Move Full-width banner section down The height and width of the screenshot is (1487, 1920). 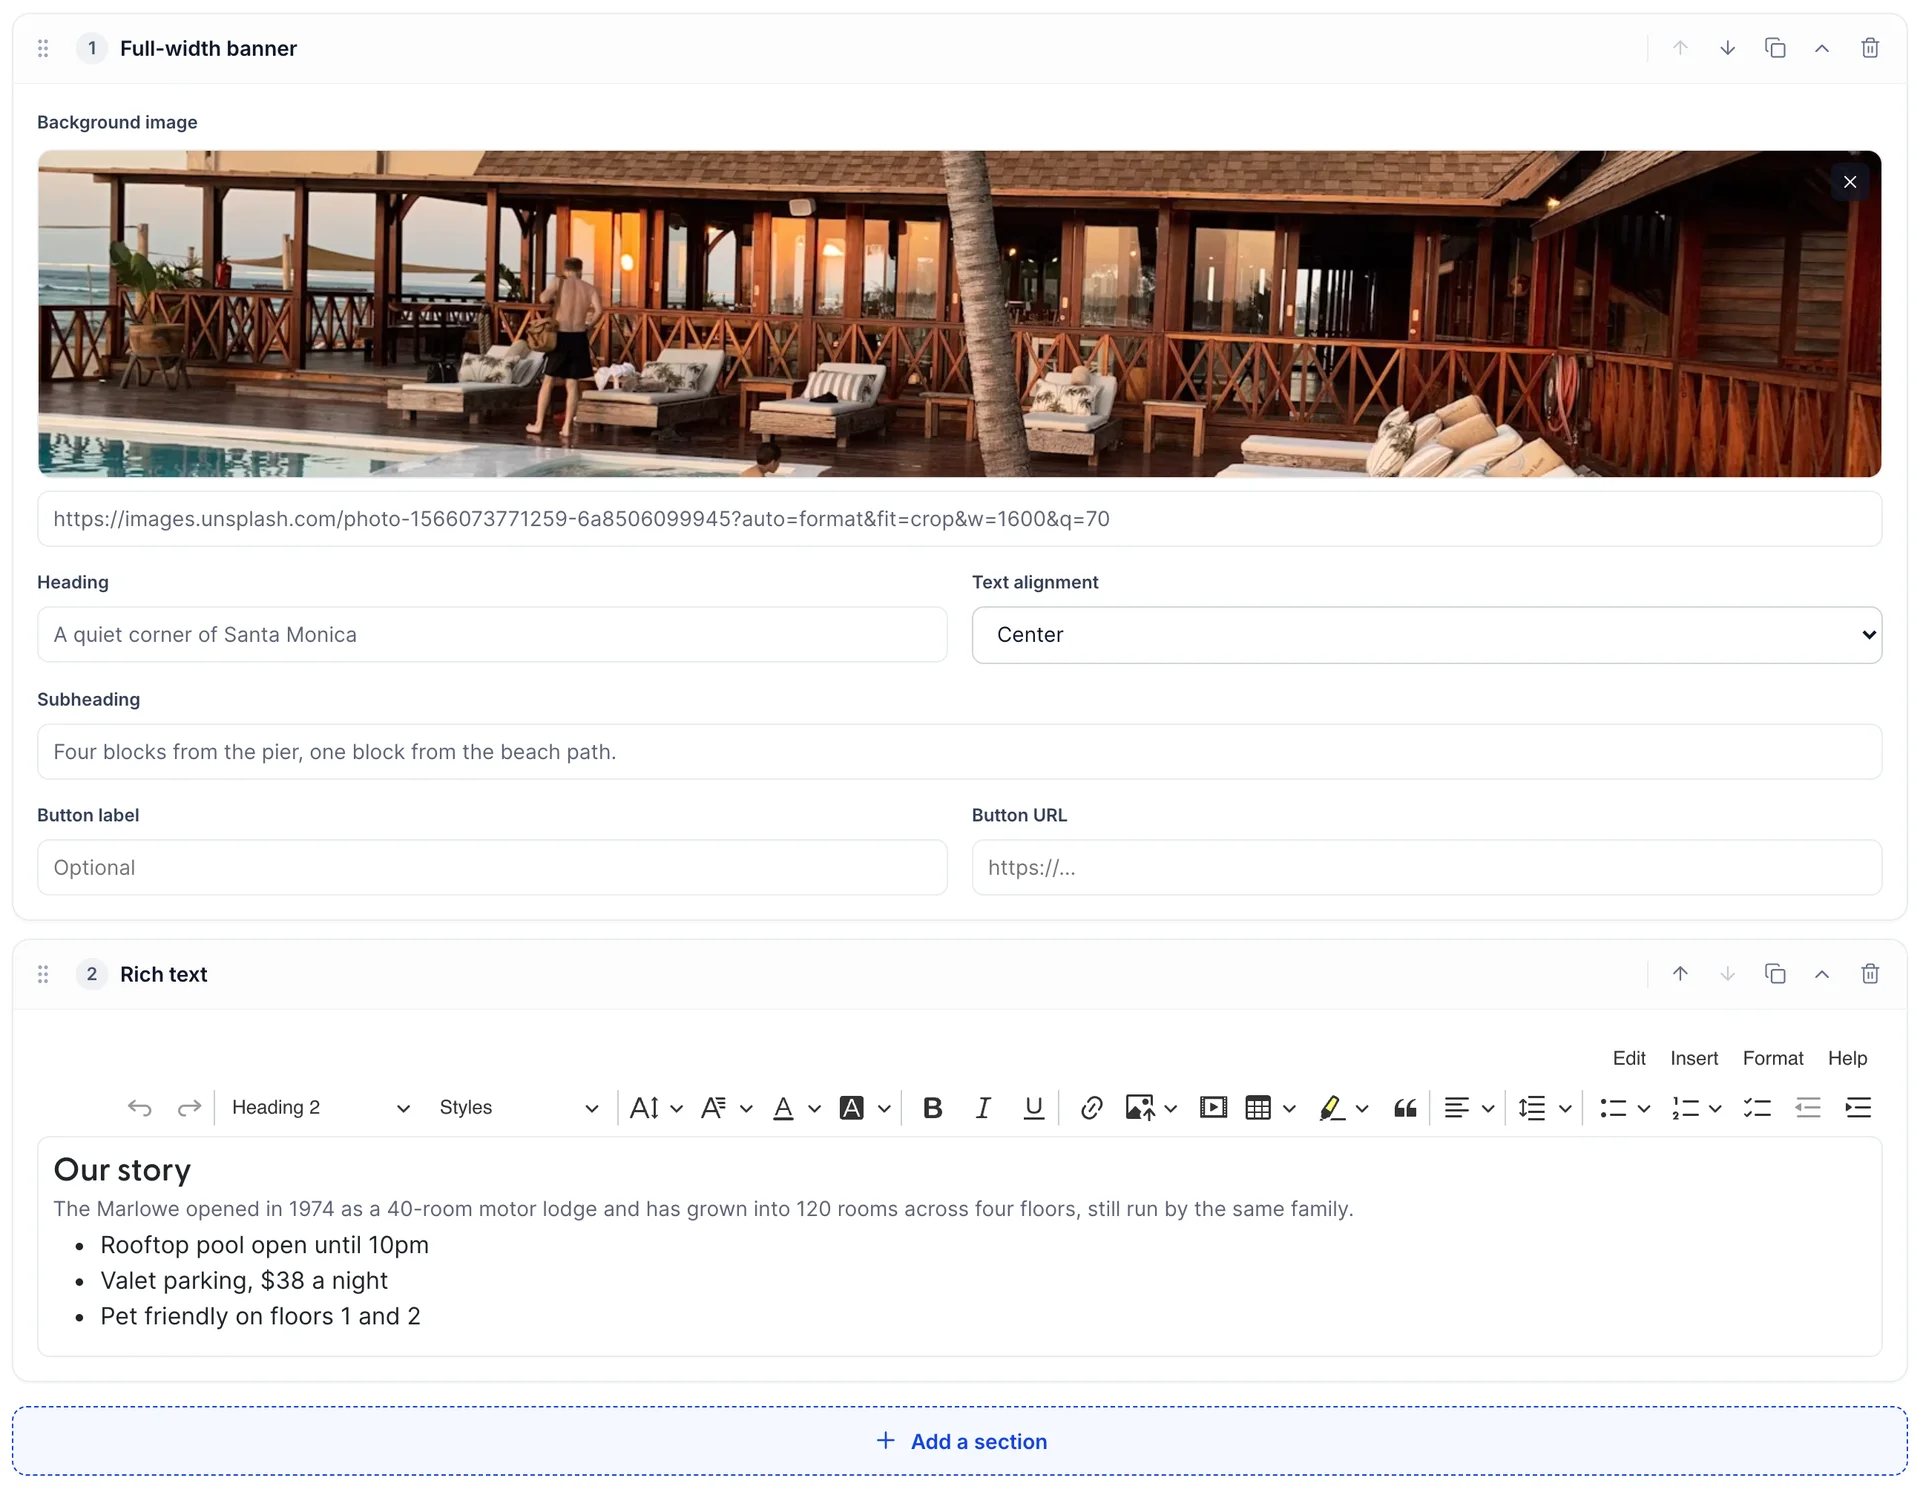(x=1727, y=48)
